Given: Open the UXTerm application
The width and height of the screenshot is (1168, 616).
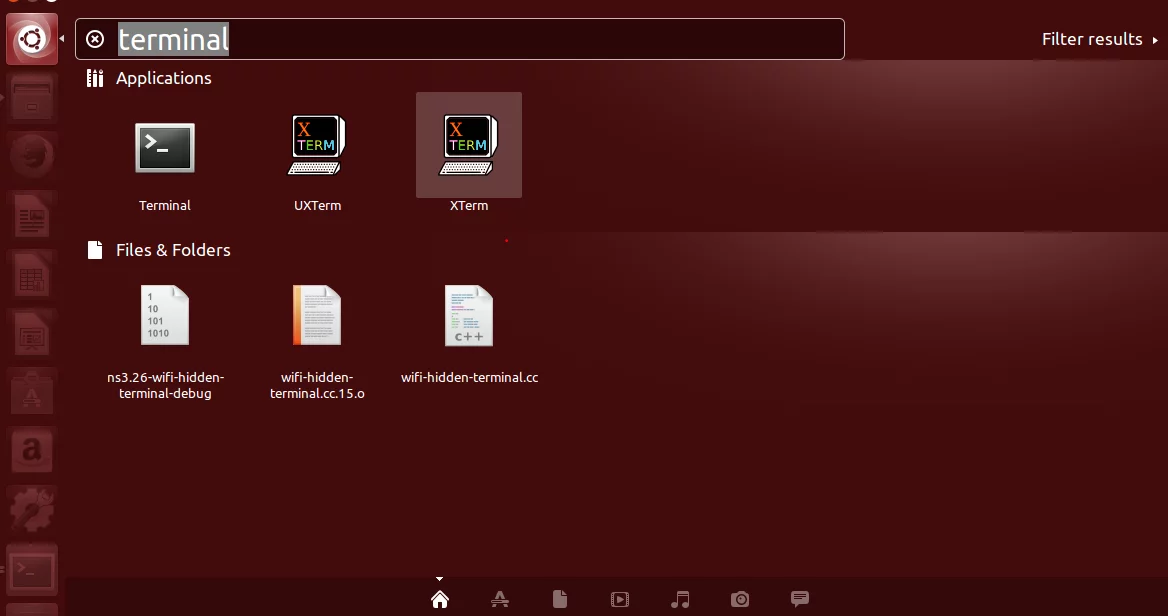Looking at the screenshot, I should coord(317,148).
